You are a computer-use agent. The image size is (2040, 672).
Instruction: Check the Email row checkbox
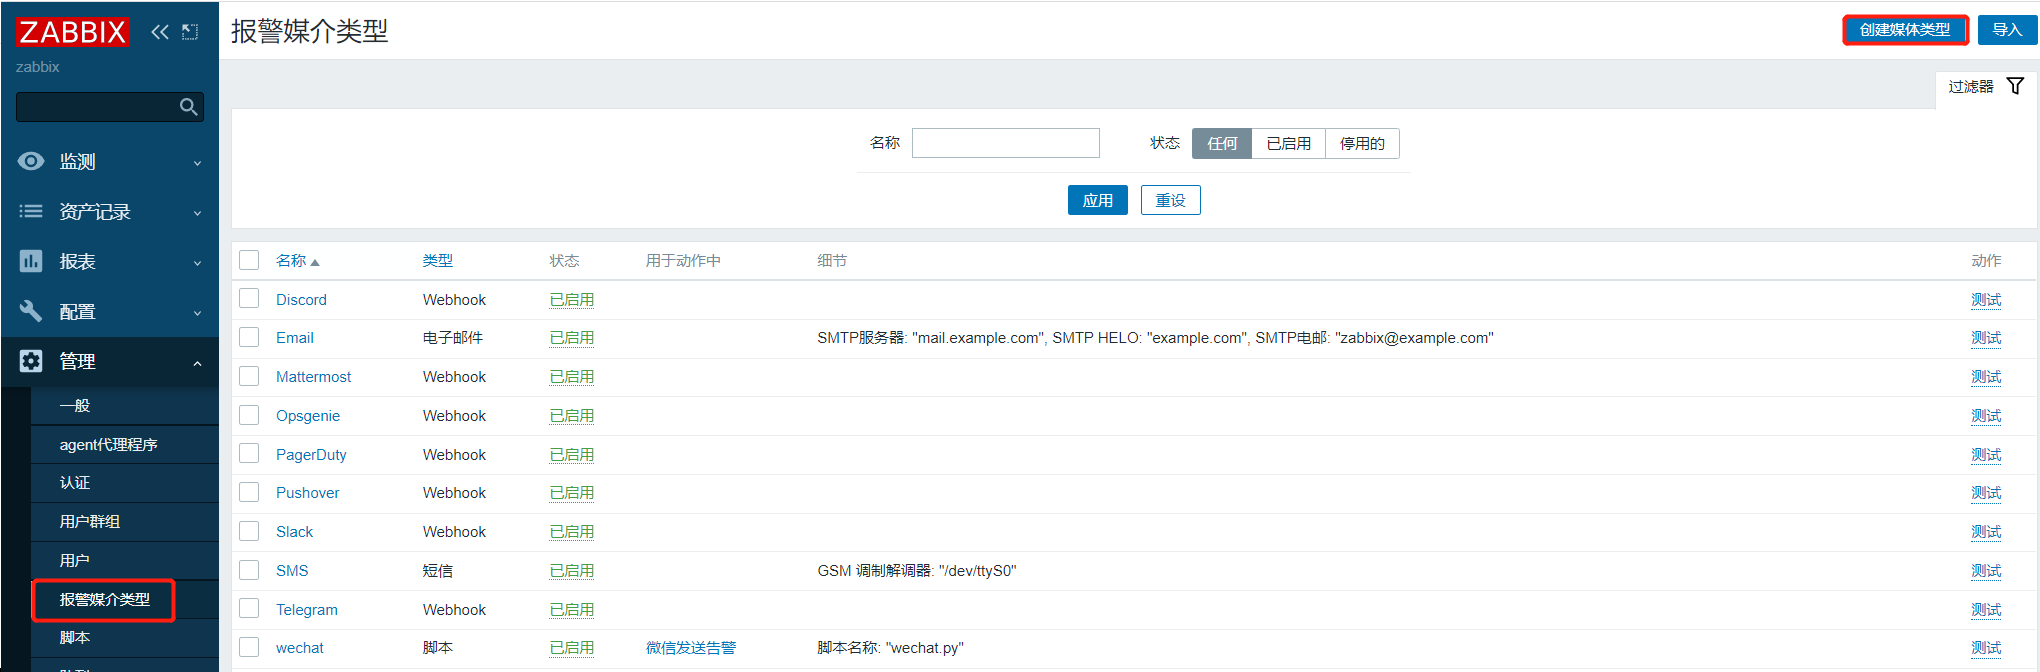[x=249, y=337]
